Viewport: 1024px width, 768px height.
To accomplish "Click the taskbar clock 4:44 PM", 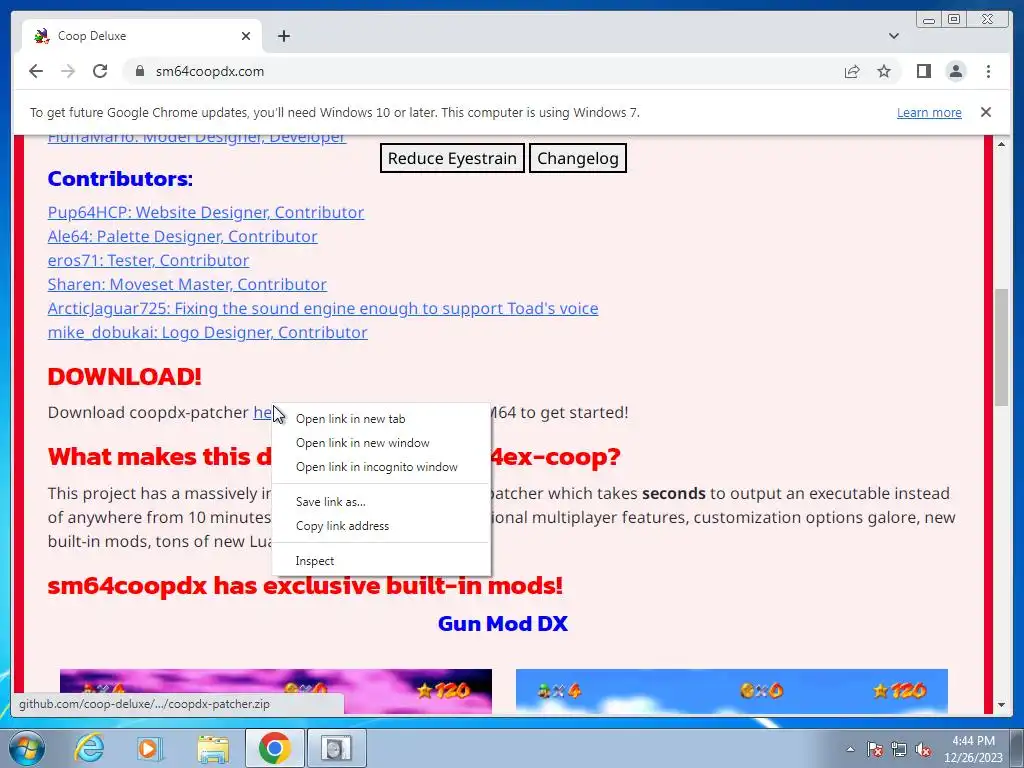I will 973,748.
